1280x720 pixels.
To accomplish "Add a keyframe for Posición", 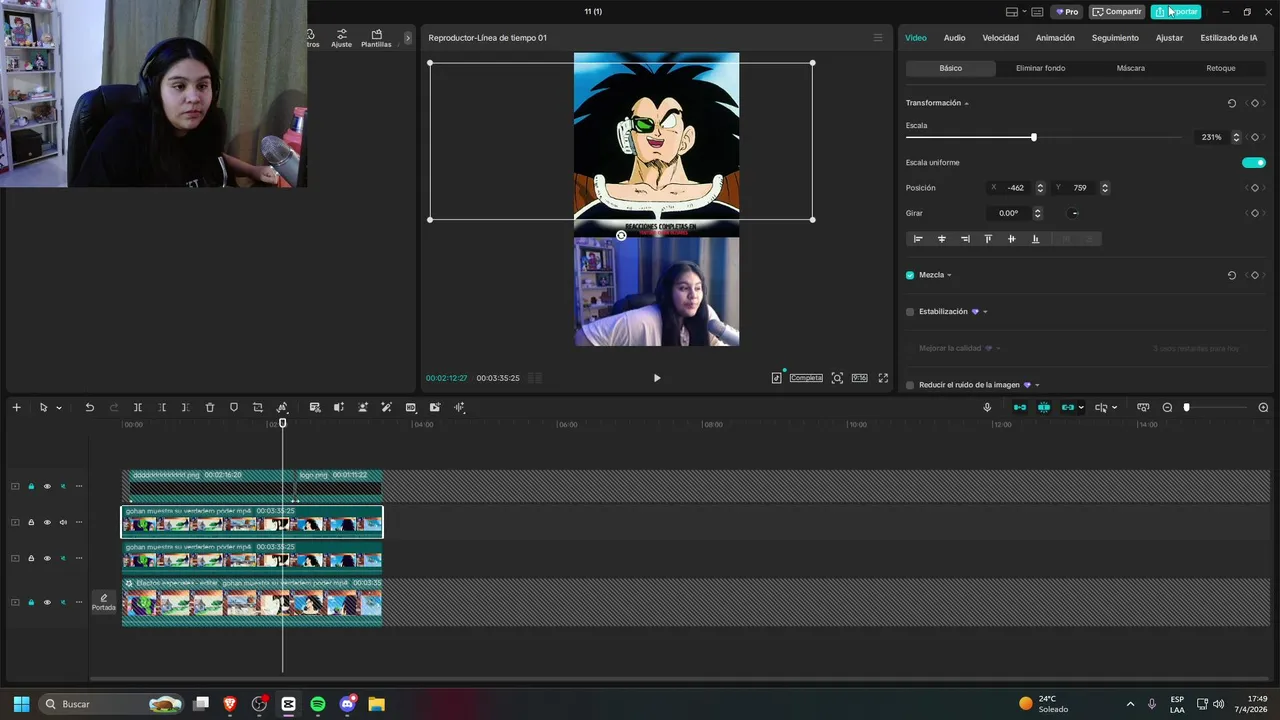I will click(x=1255, y=188).
